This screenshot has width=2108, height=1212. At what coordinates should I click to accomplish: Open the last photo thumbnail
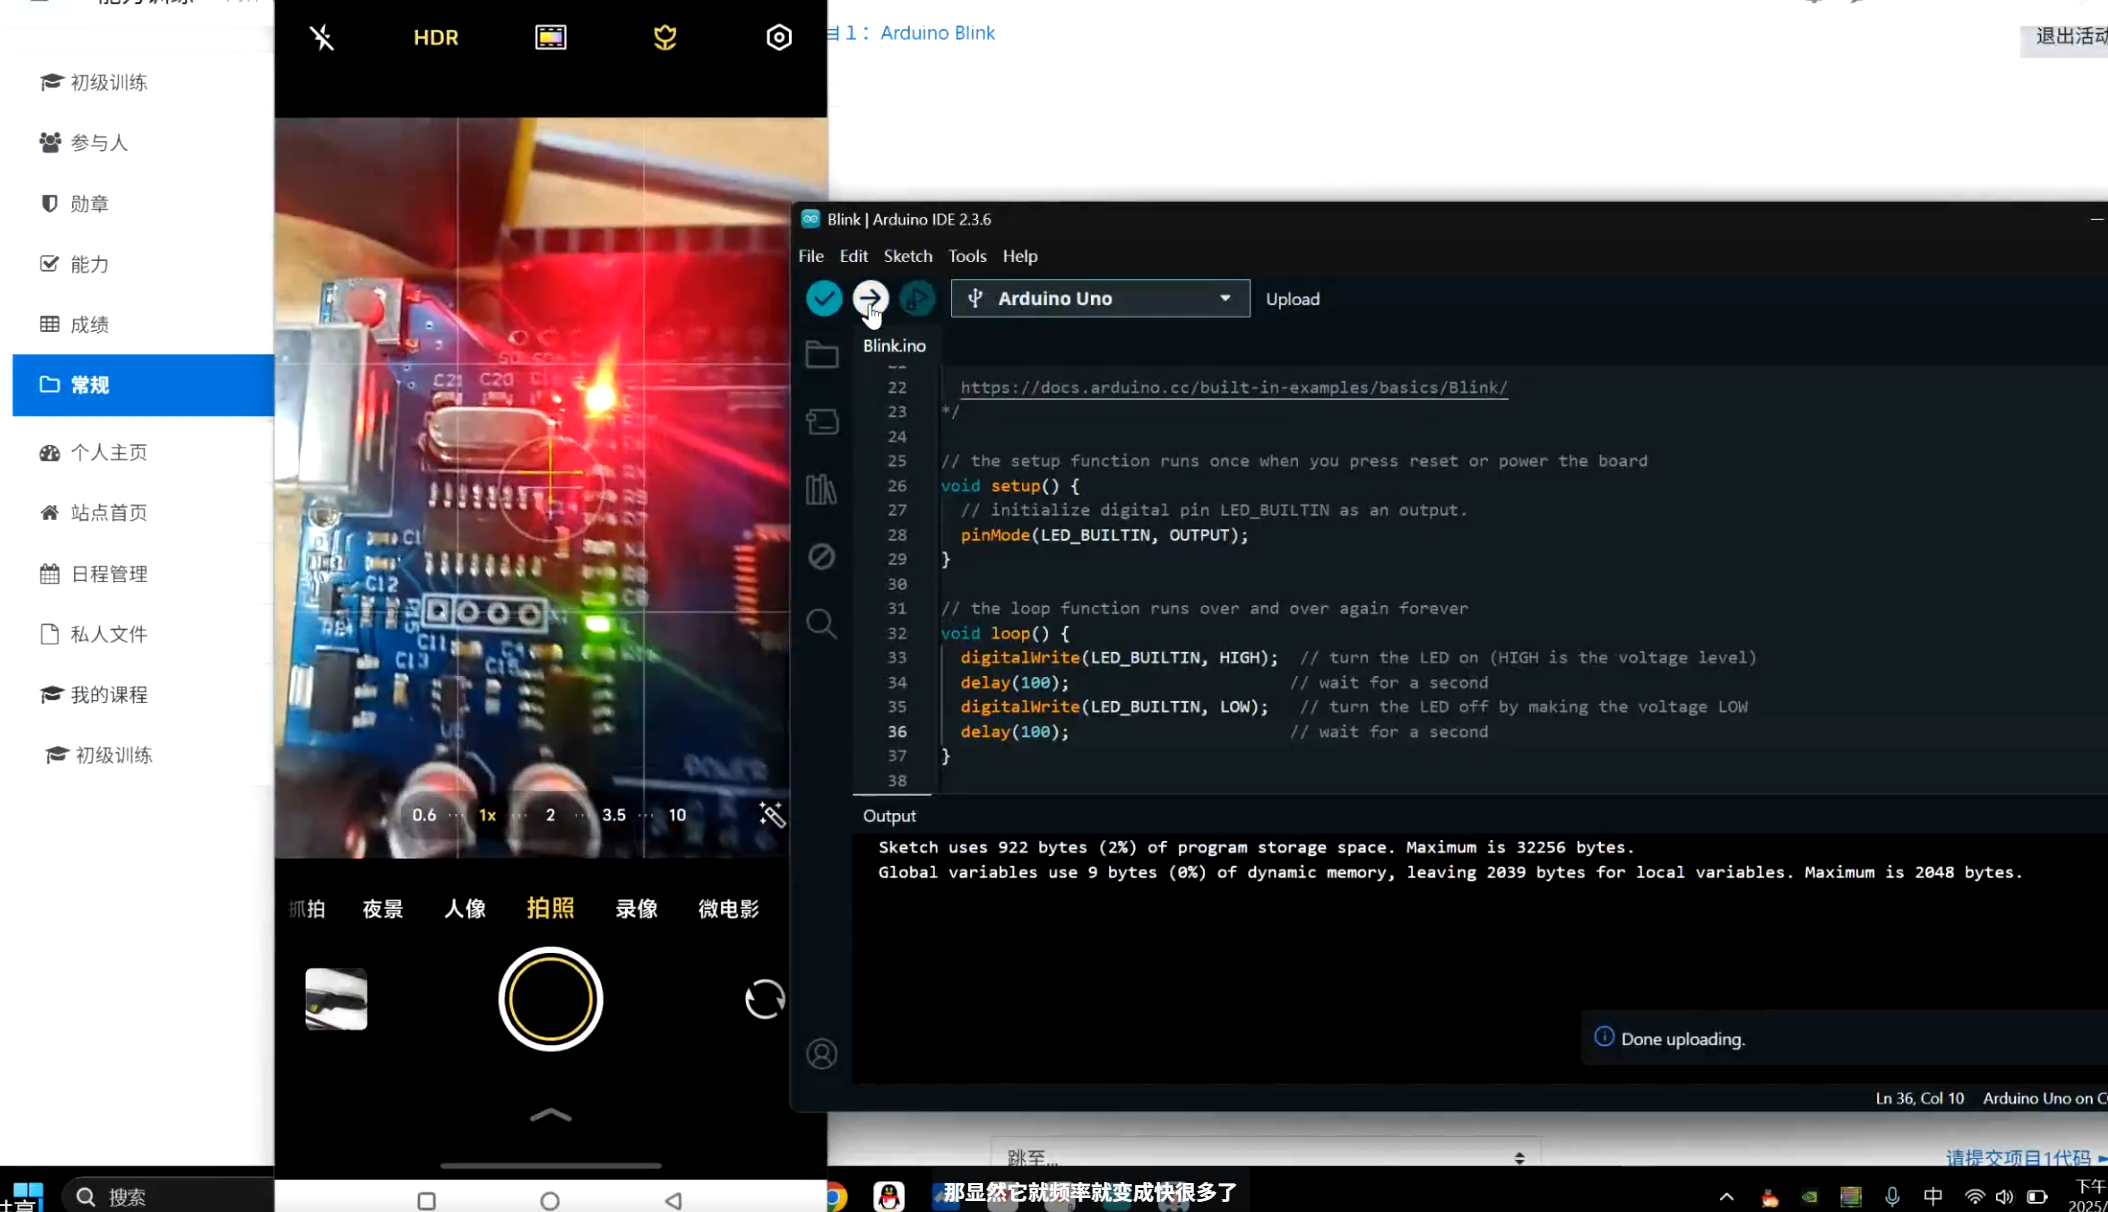[336, 999]
